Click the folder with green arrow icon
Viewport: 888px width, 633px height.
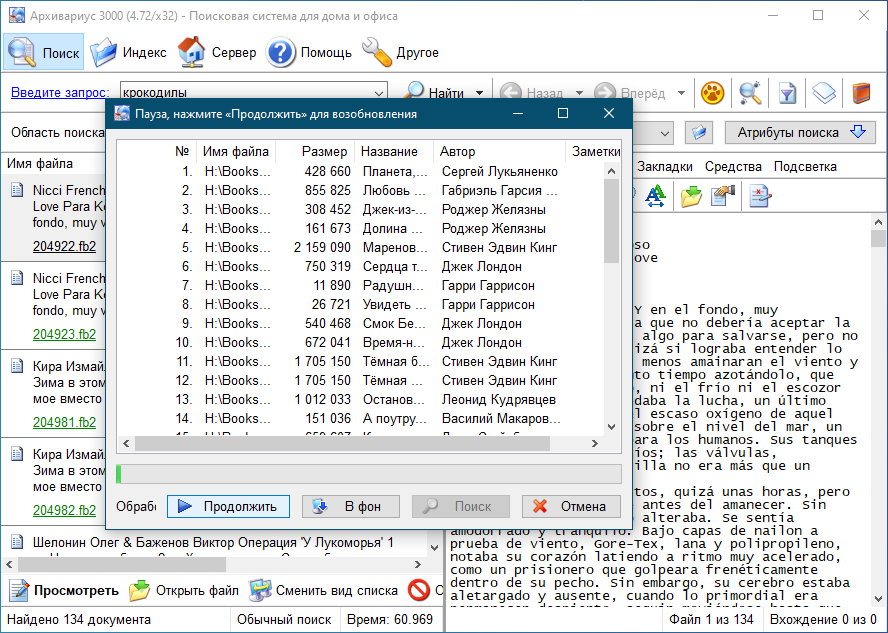(x=690, y=196)
